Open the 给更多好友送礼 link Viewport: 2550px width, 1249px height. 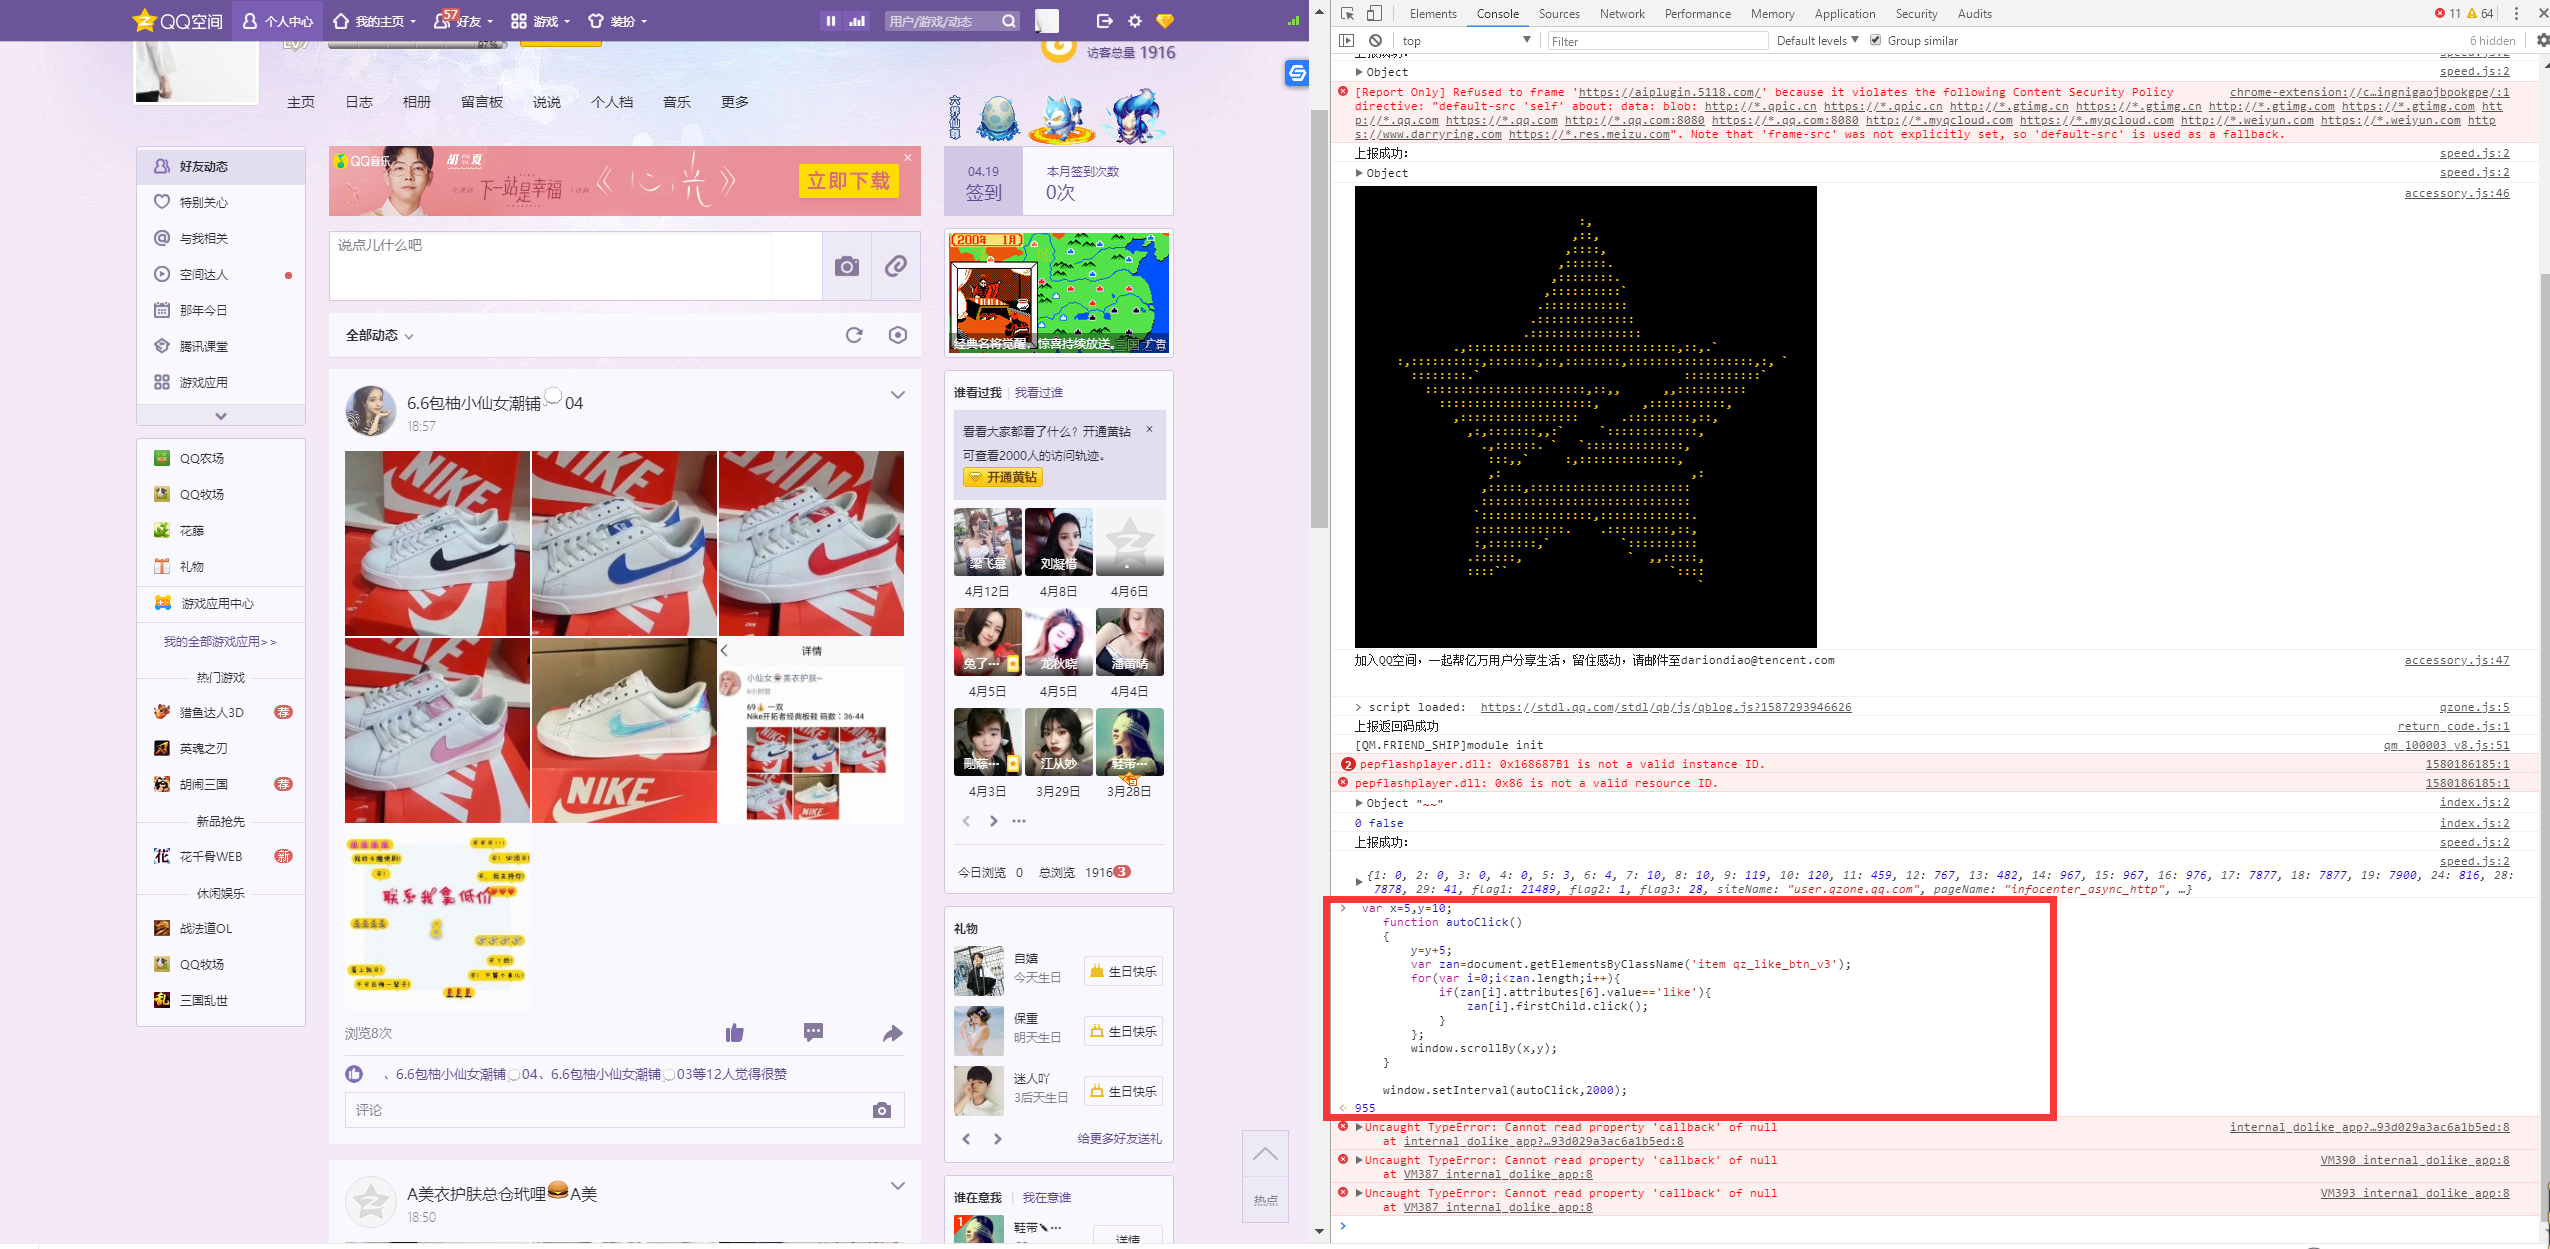coord(1119,1139)
